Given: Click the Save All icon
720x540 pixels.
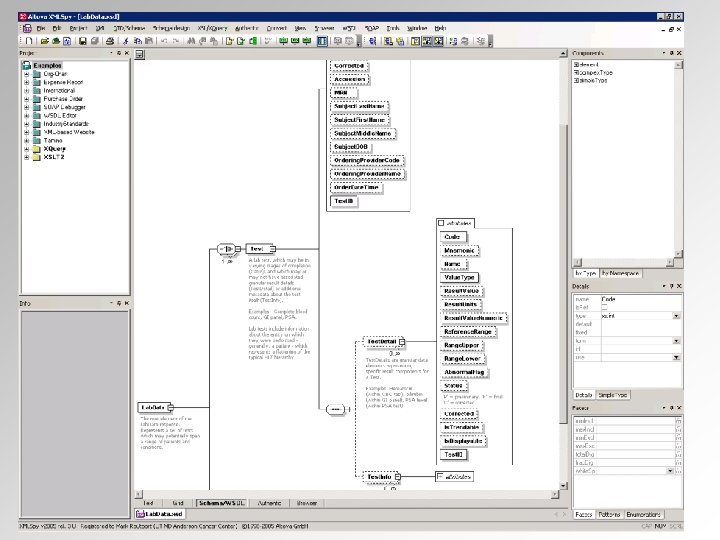Looking at the screenshot, I should [x=95, y=41].
